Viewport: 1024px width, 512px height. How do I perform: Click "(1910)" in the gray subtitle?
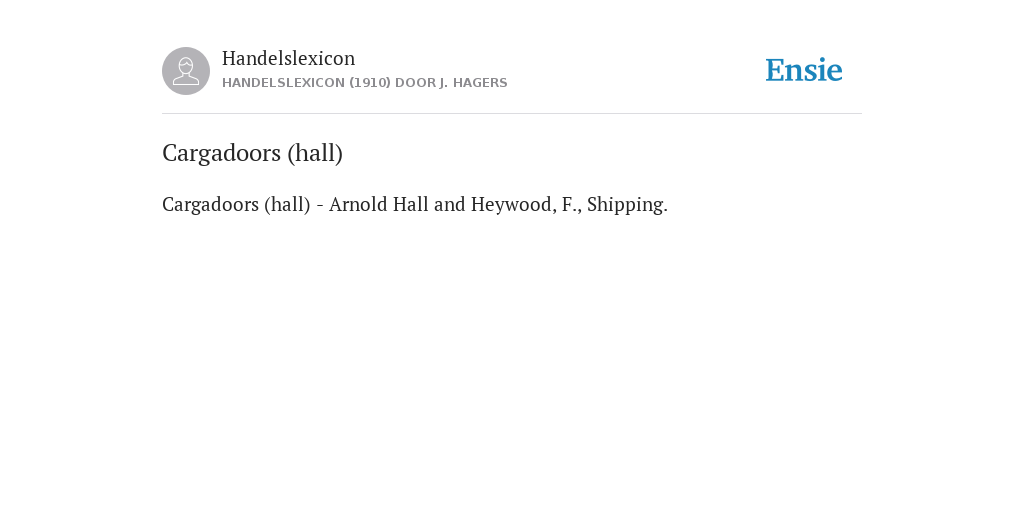click(x=370, y=83)
